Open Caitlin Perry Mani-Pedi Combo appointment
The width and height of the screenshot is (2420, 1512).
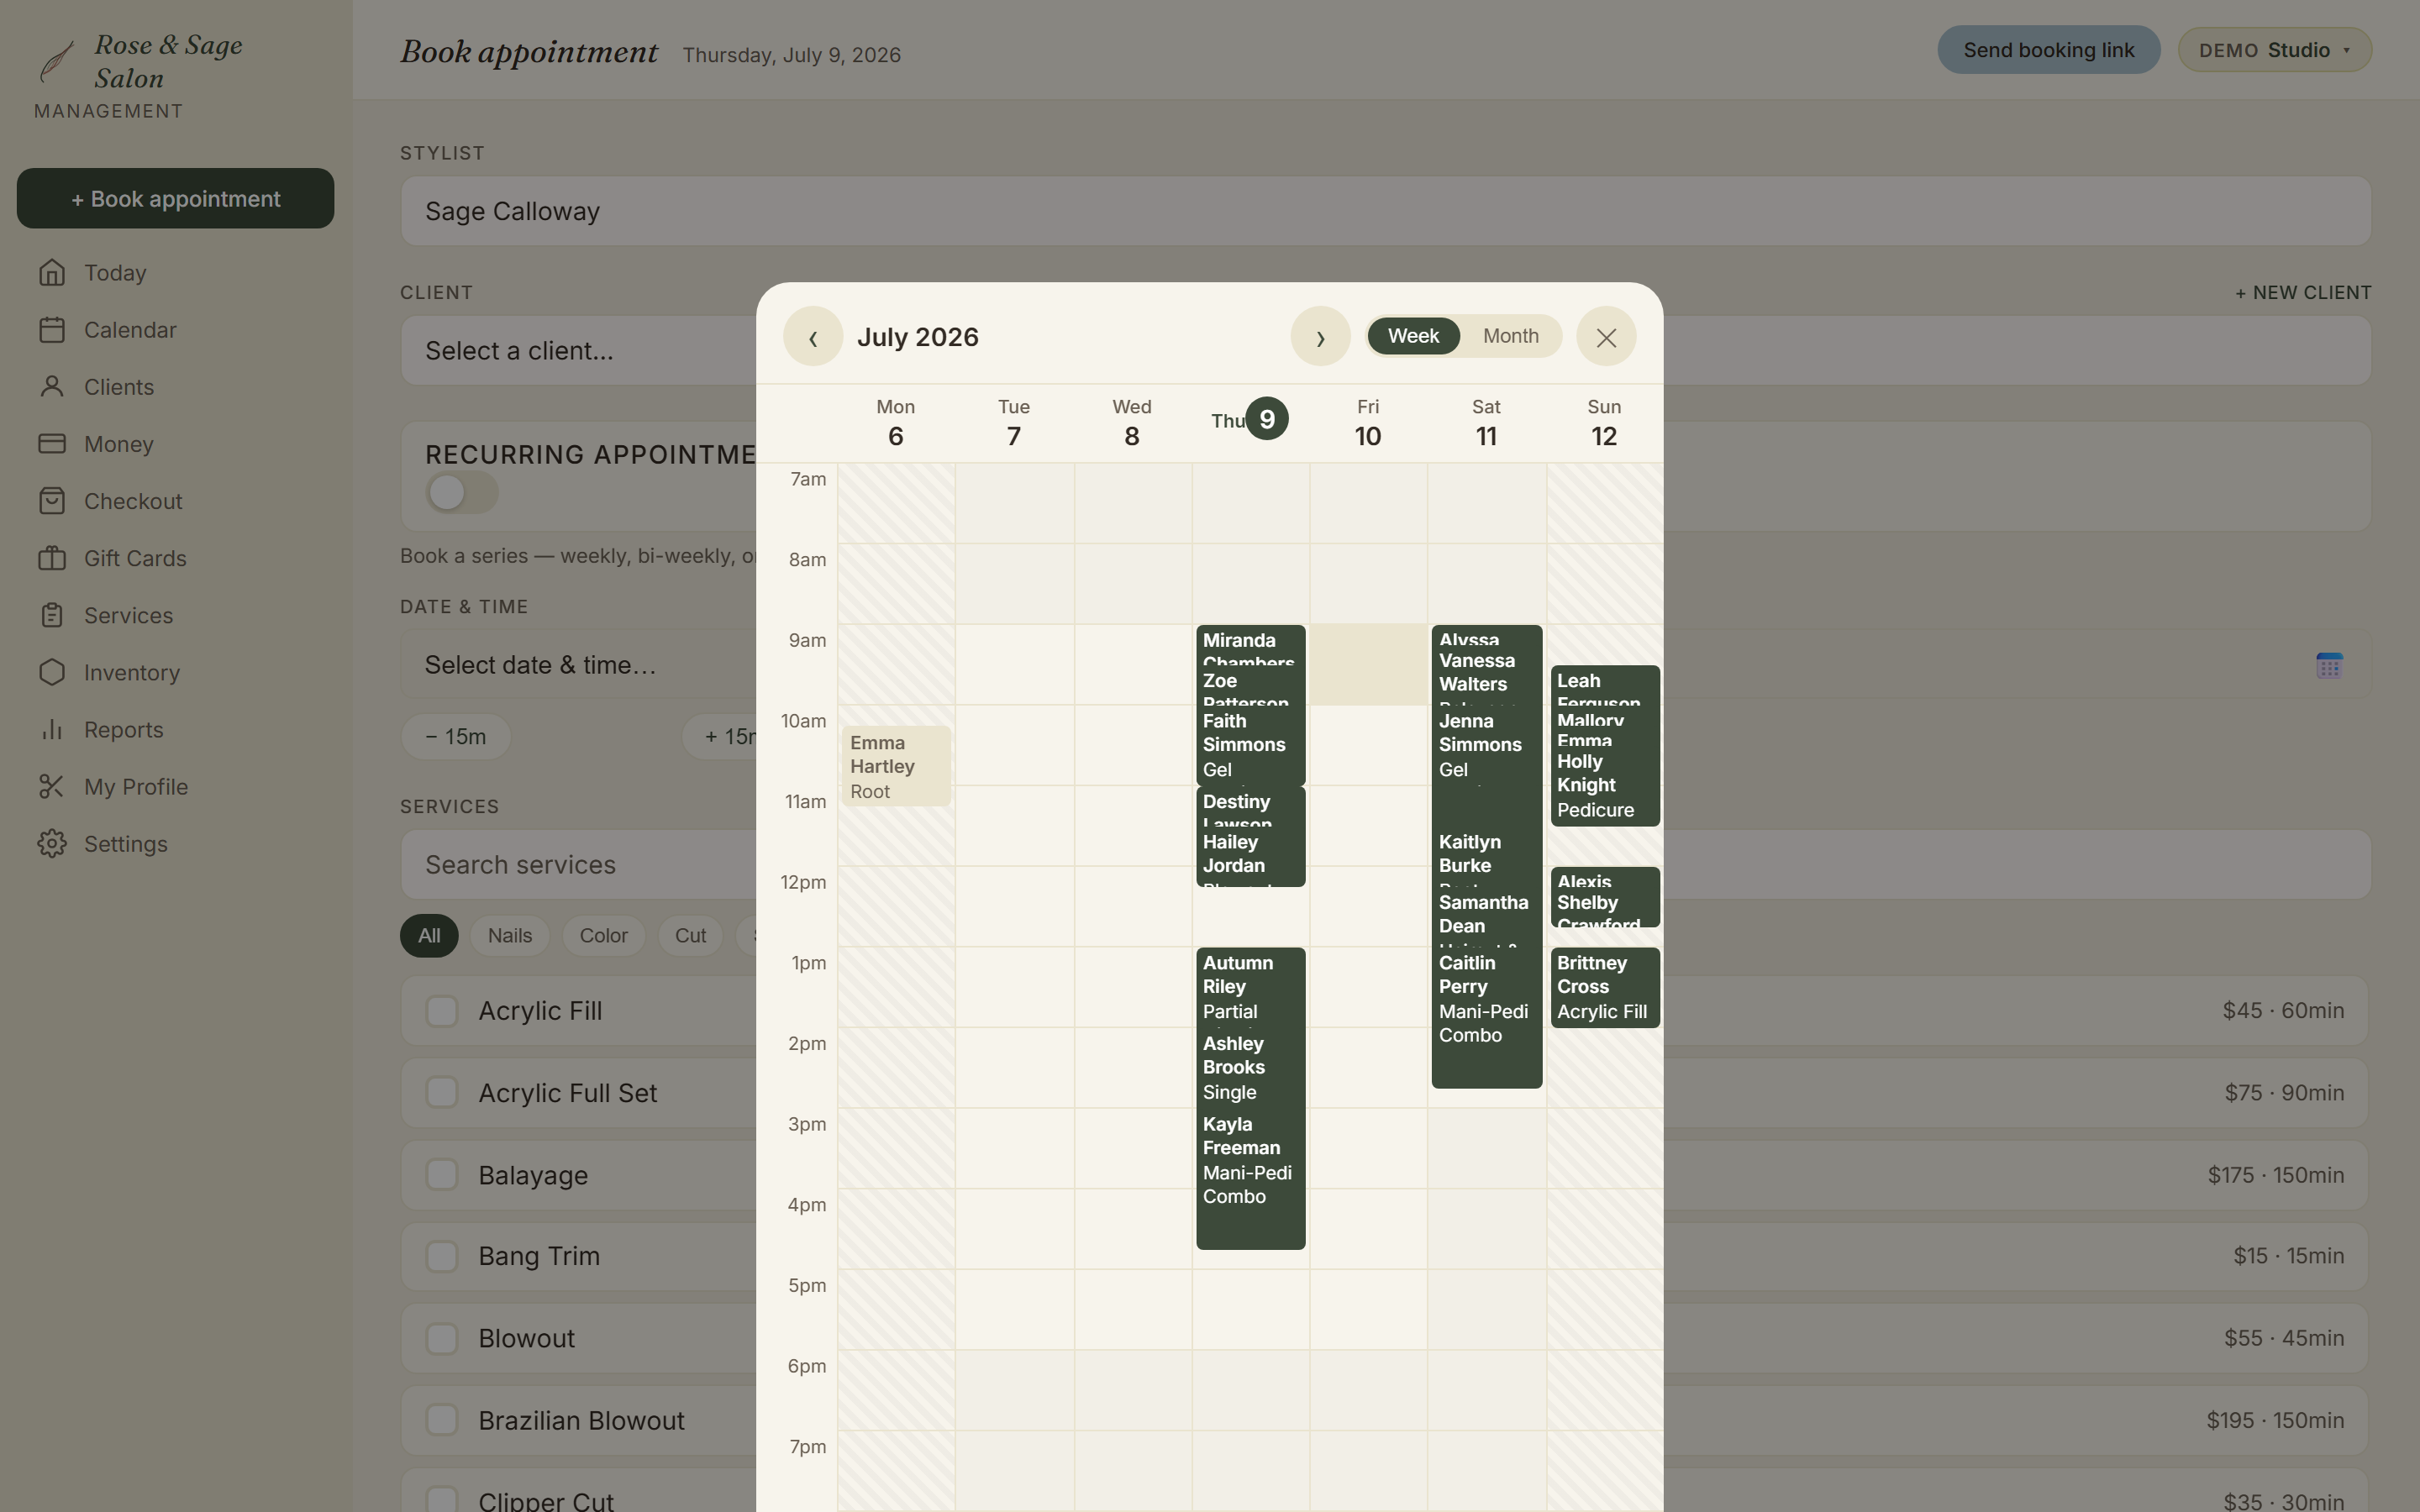(x=1486, y=1016)
